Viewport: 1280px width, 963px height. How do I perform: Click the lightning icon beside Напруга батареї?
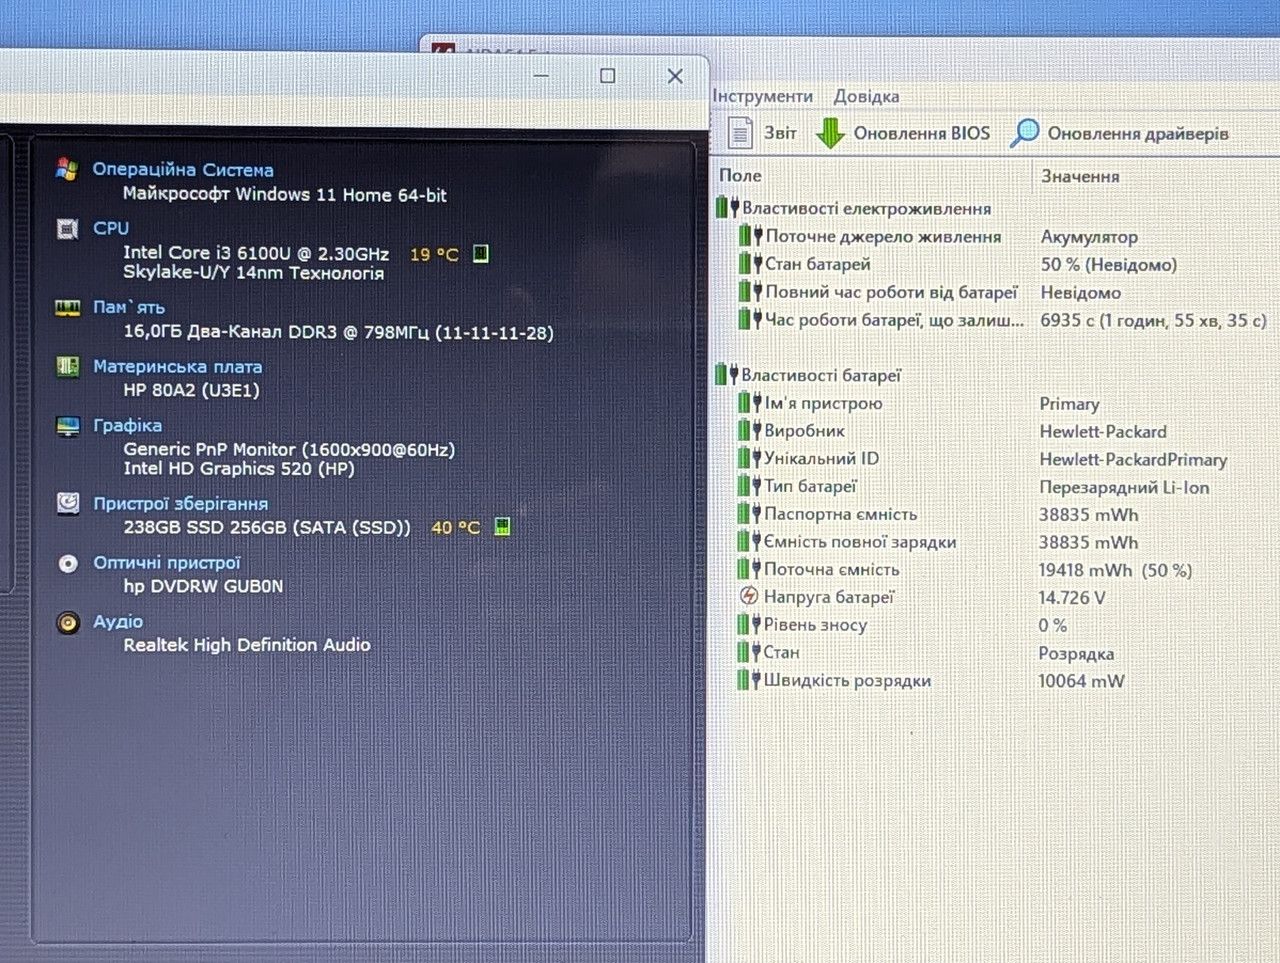tap(749, 597)
